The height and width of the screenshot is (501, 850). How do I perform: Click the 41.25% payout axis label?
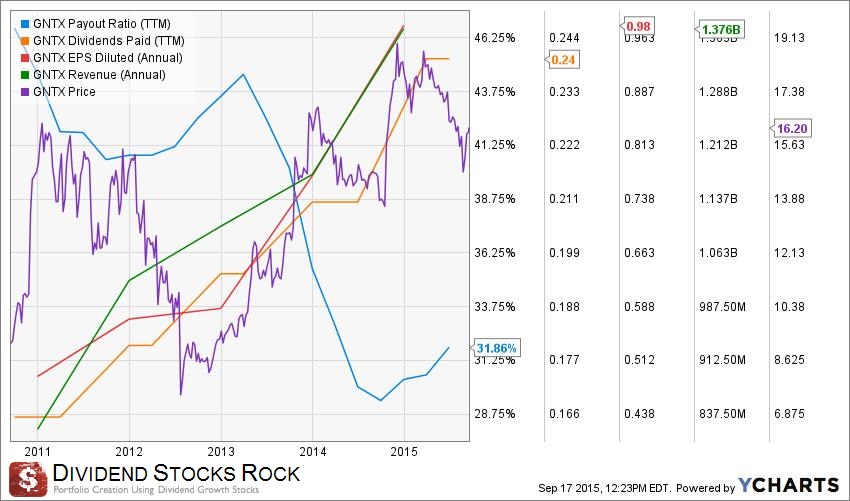click(x=495, y=145)
